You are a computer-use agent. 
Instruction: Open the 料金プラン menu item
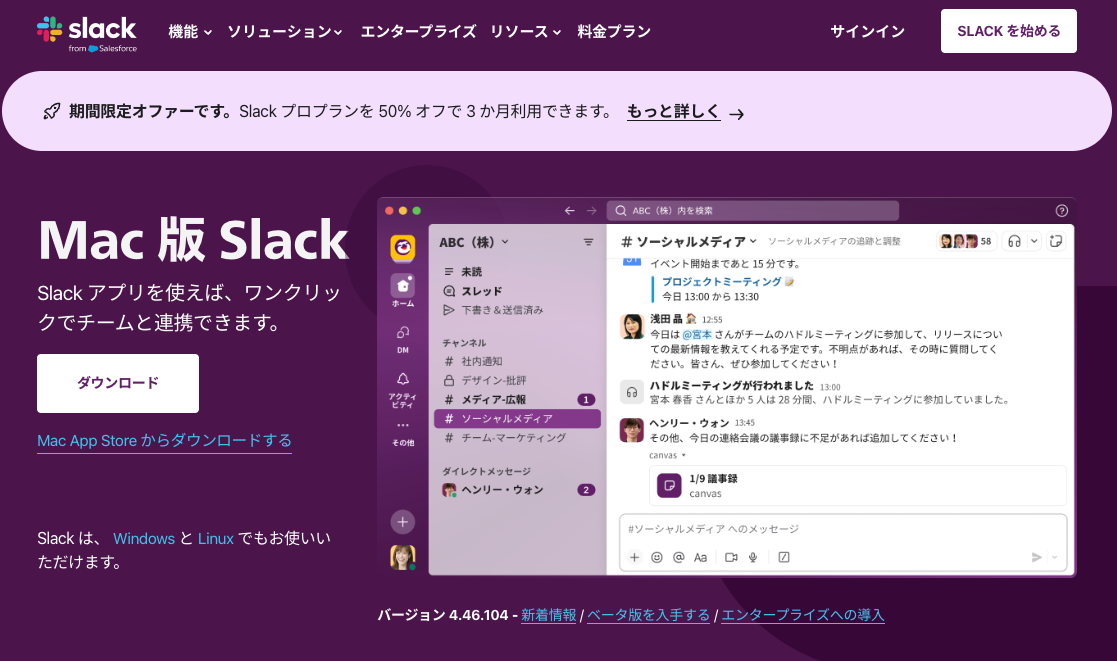613,31
